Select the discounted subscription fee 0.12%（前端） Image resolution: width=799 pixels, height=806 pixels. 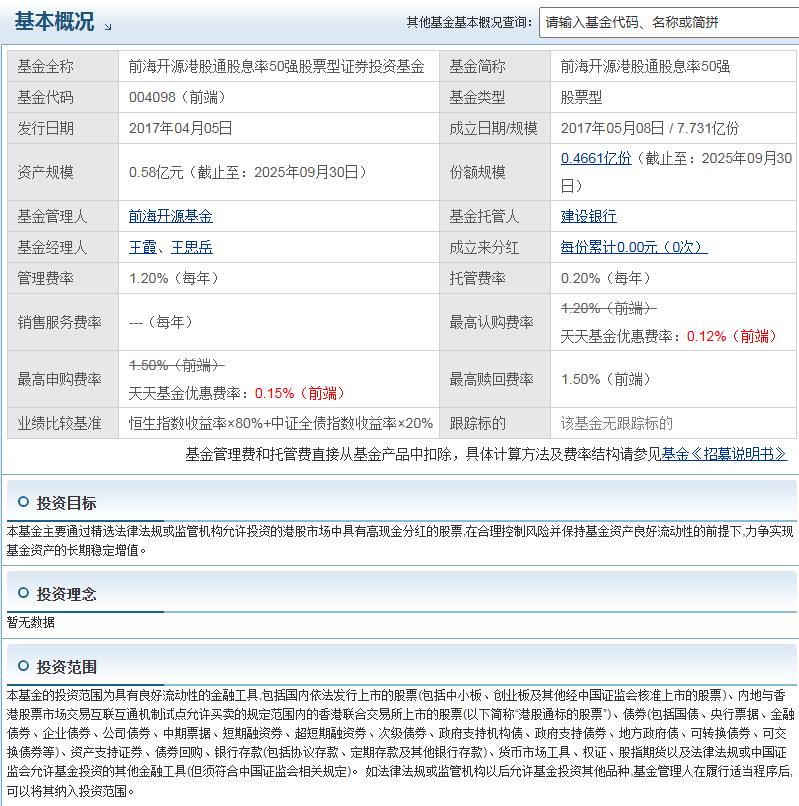click(732, 337)
